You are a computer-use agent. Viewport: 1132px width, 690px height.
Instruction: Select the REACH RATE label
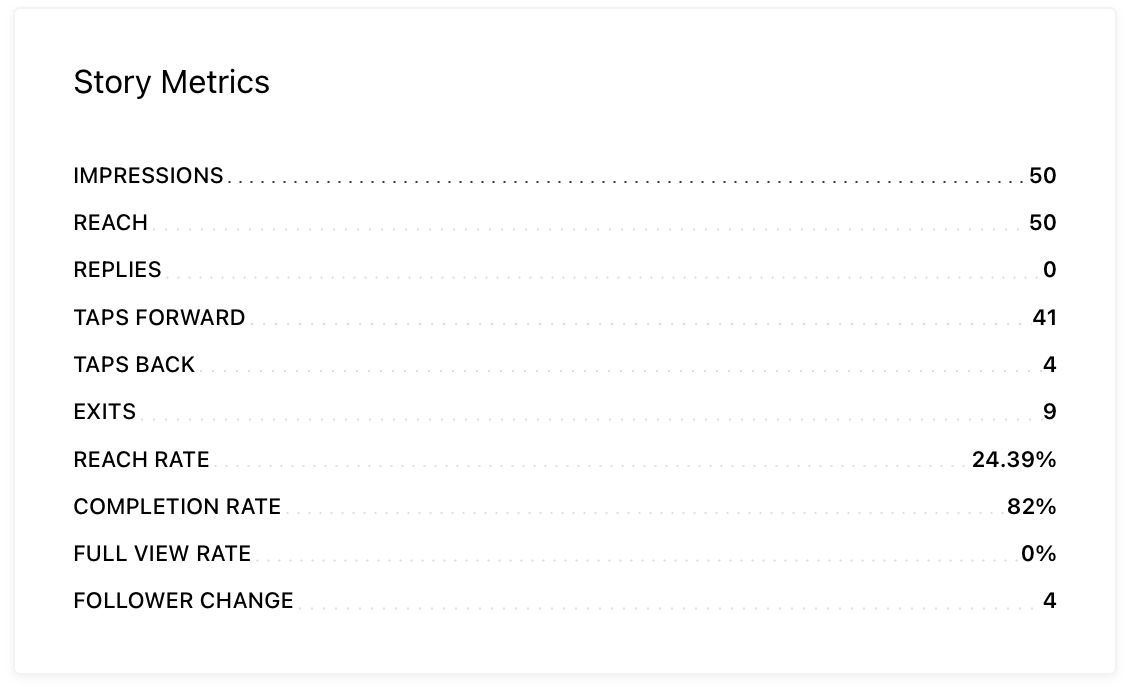click(x=142, y=459)
